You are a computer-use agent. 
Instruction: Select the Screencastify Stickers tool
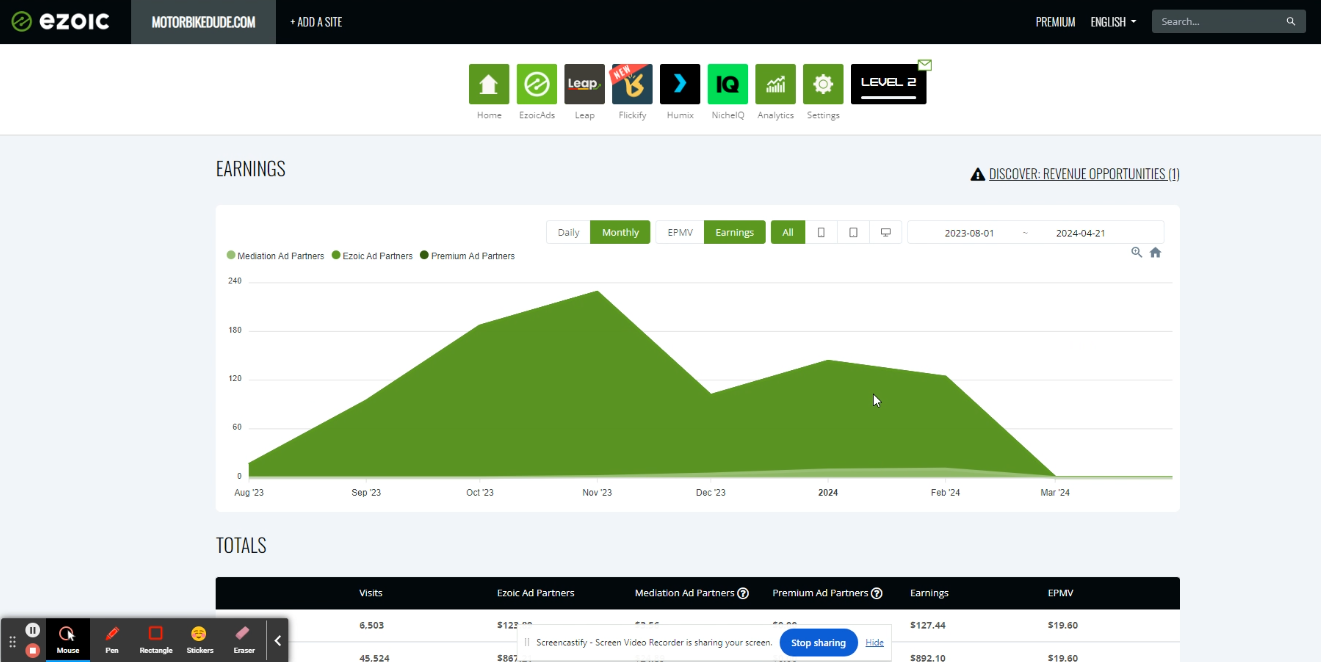click(200, 640)
